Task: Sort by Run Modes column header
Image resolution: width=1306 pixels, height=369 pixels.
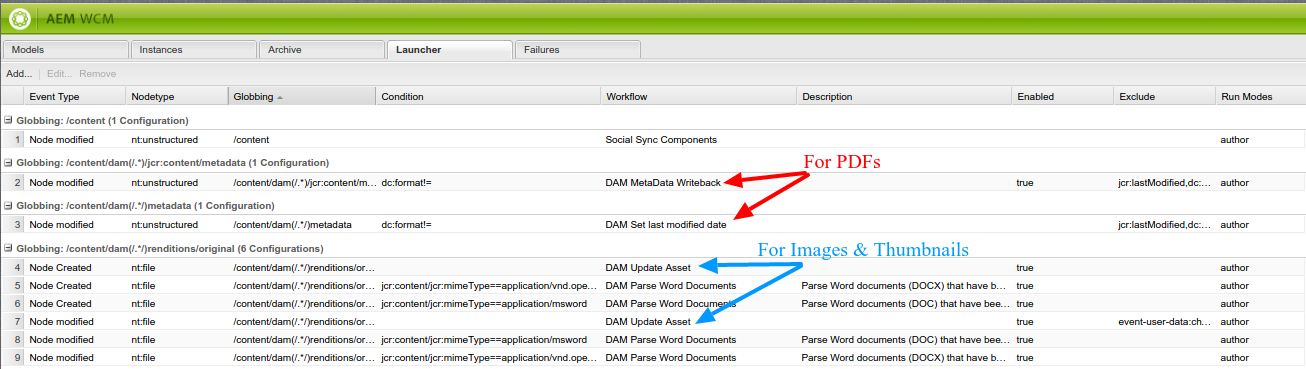Action: (1260, 97)
